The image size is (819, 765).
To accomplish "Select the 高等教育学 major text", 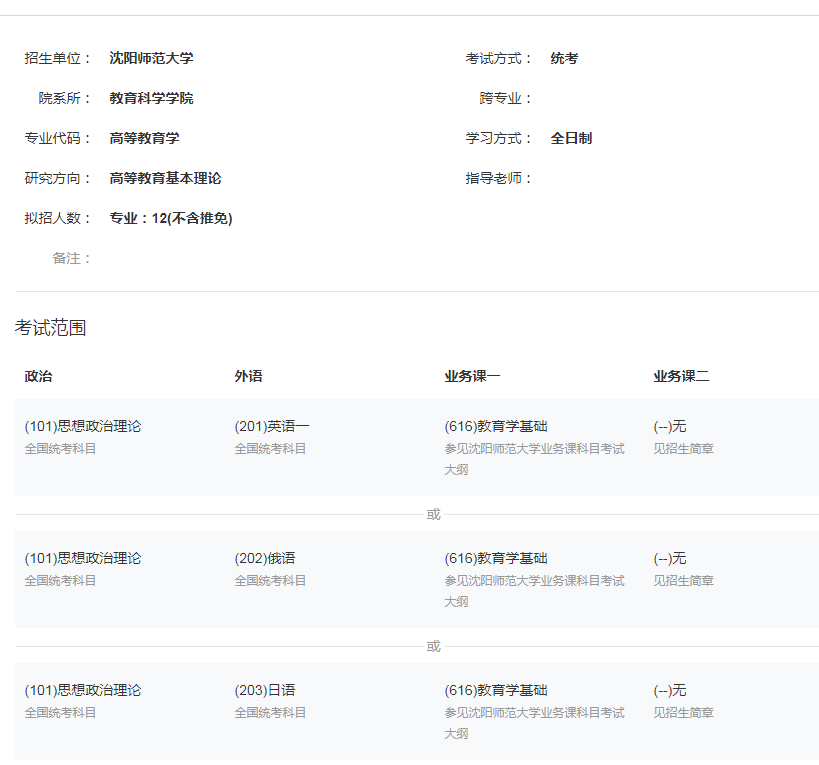I will point(144,138).
